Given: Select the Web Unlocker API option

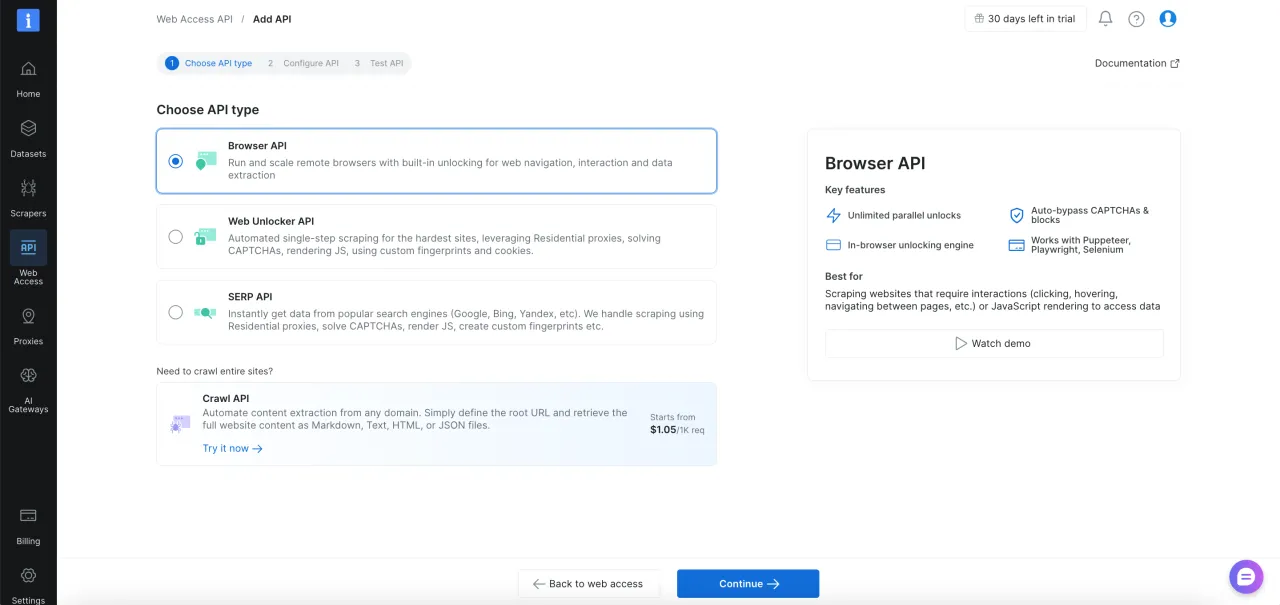Looking at the screenshot, I should click(176, 237).
